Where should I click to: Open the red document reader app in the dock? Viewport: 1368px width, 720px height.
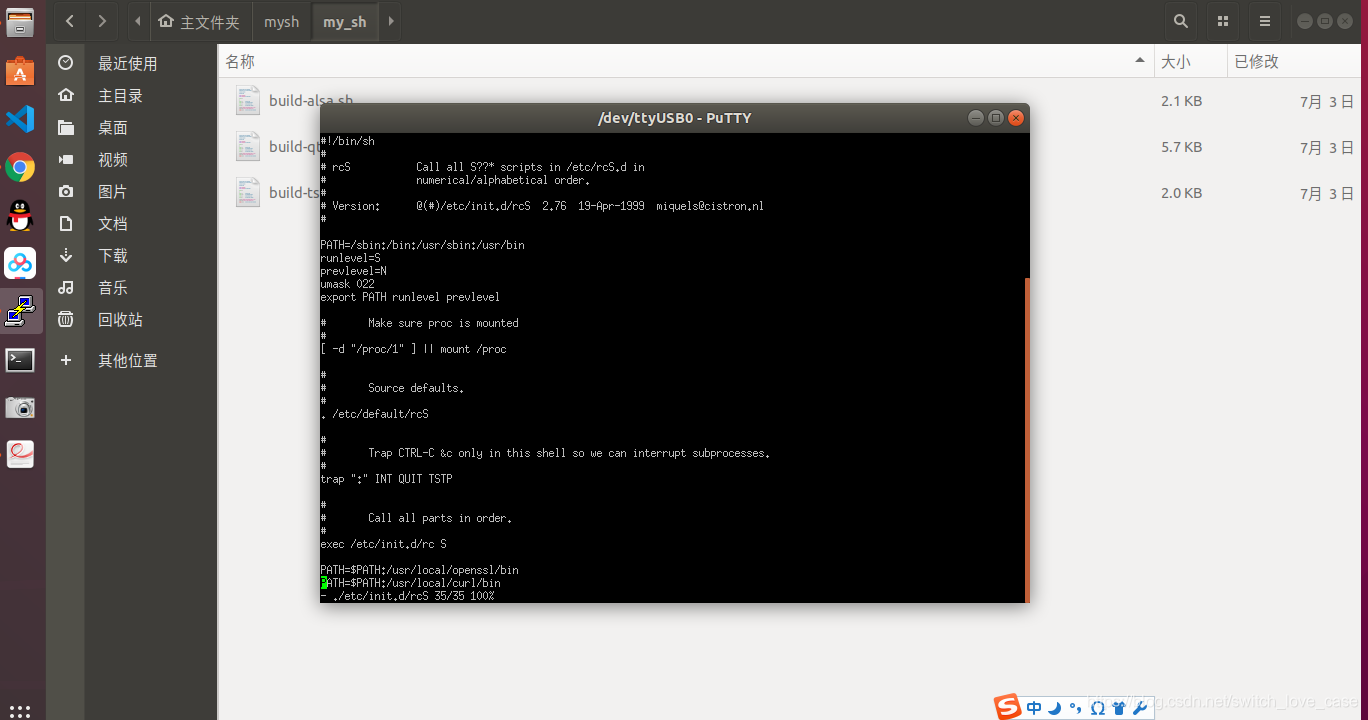[20, 455]
